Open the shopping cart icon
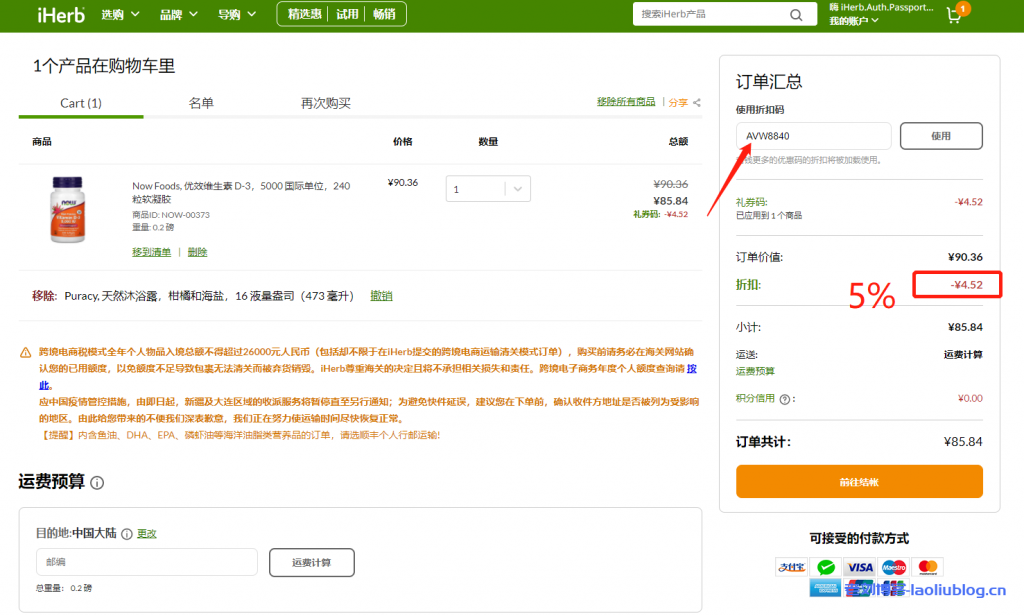1024x616 pixels. click(x=954, y=15)
